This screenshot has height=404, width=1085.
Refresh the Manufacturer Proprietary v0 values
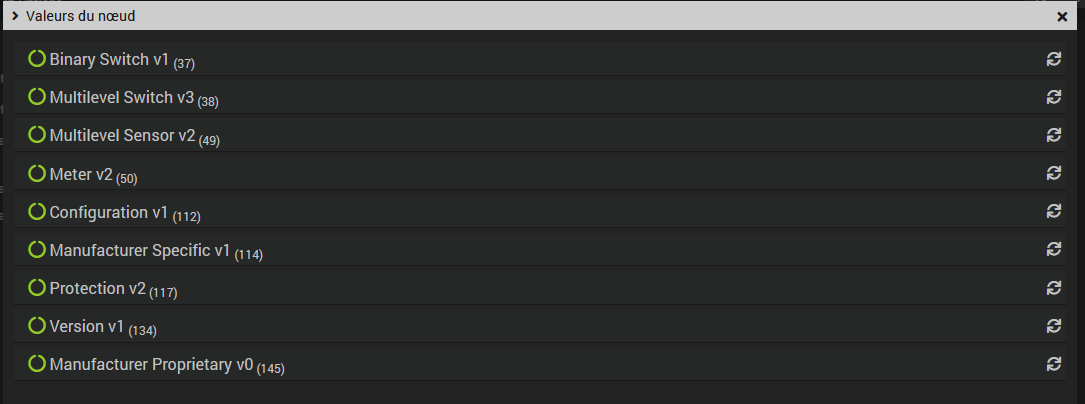click(x=1053, y=363)
